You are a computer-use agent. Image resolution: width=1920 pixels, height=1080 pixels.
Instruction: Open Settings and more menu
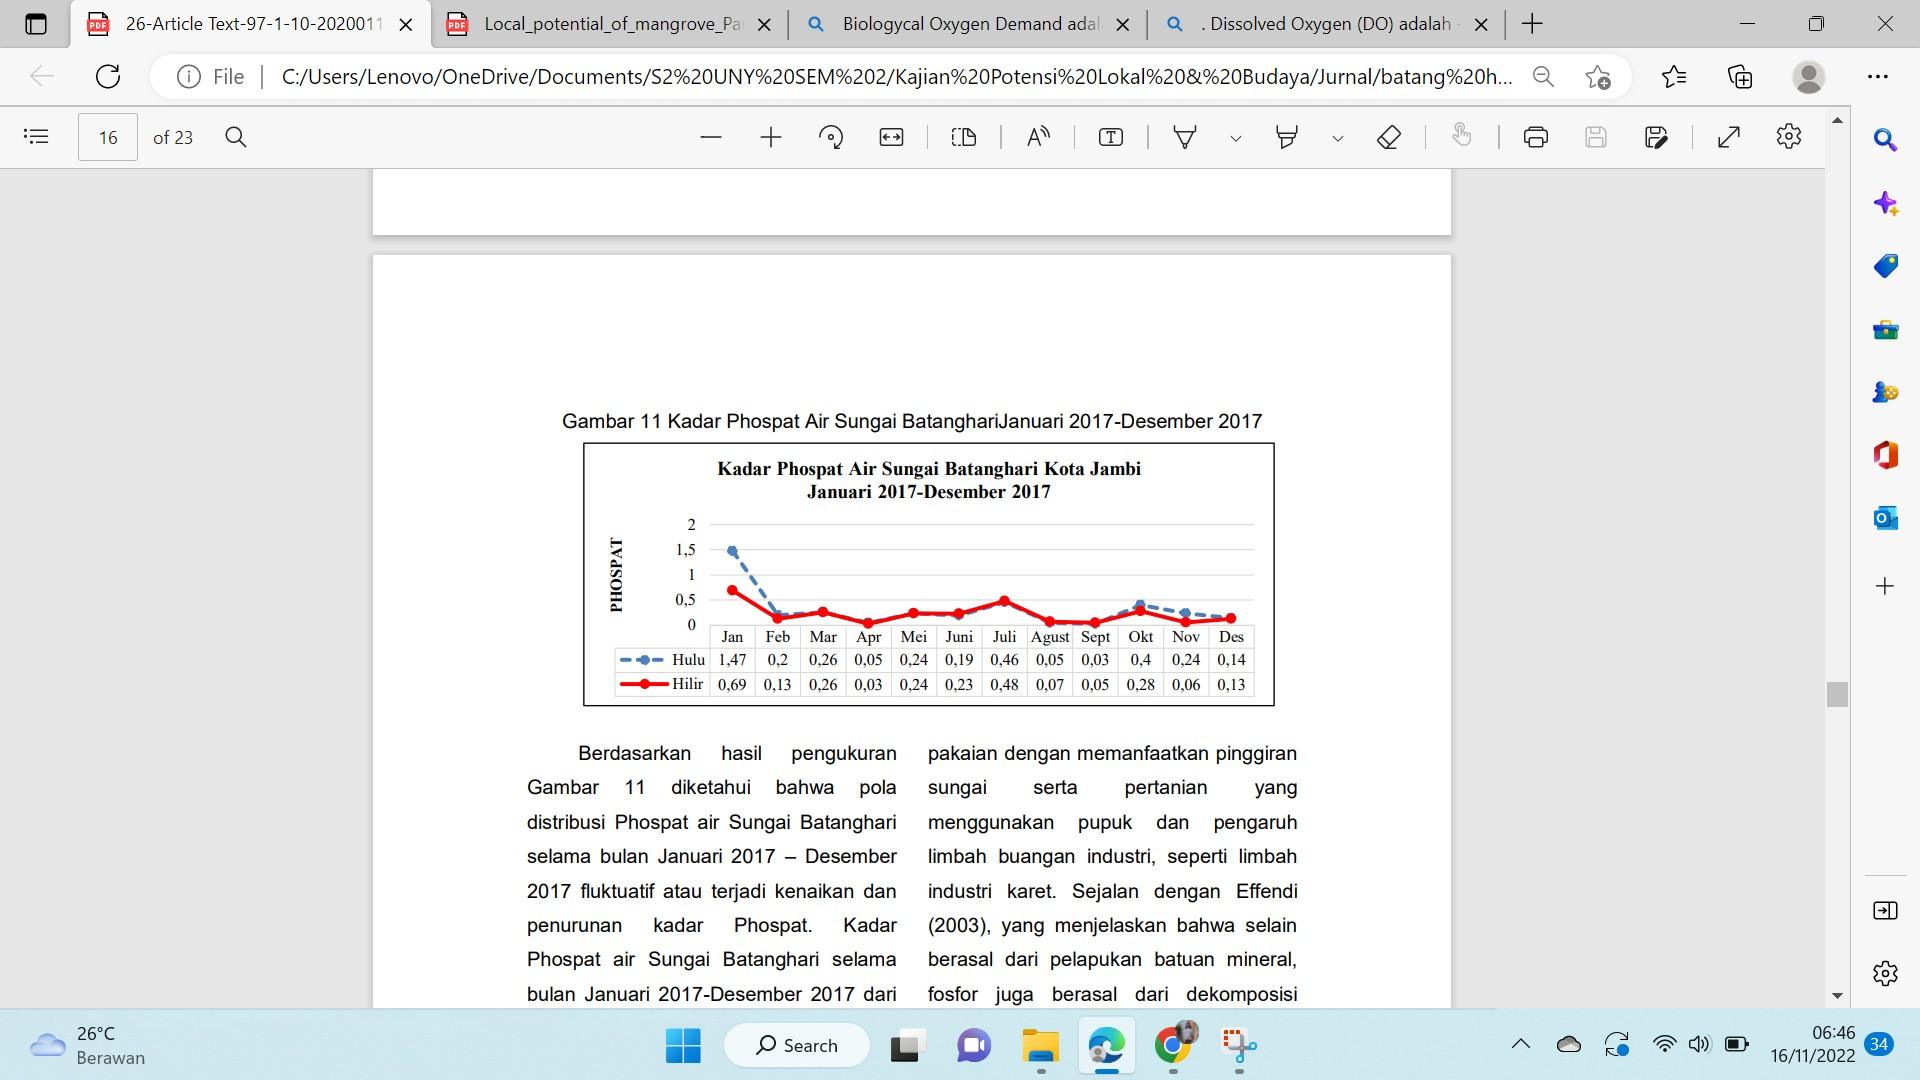(1878, 77)
